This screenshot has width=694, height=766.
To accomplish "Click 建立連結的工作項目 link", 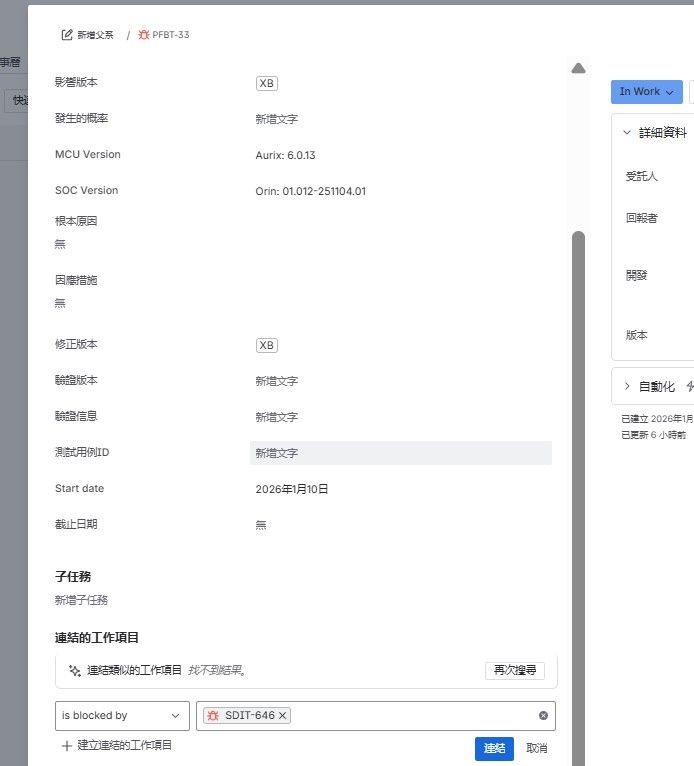I will pyautogui.click(x=125, y=745).
